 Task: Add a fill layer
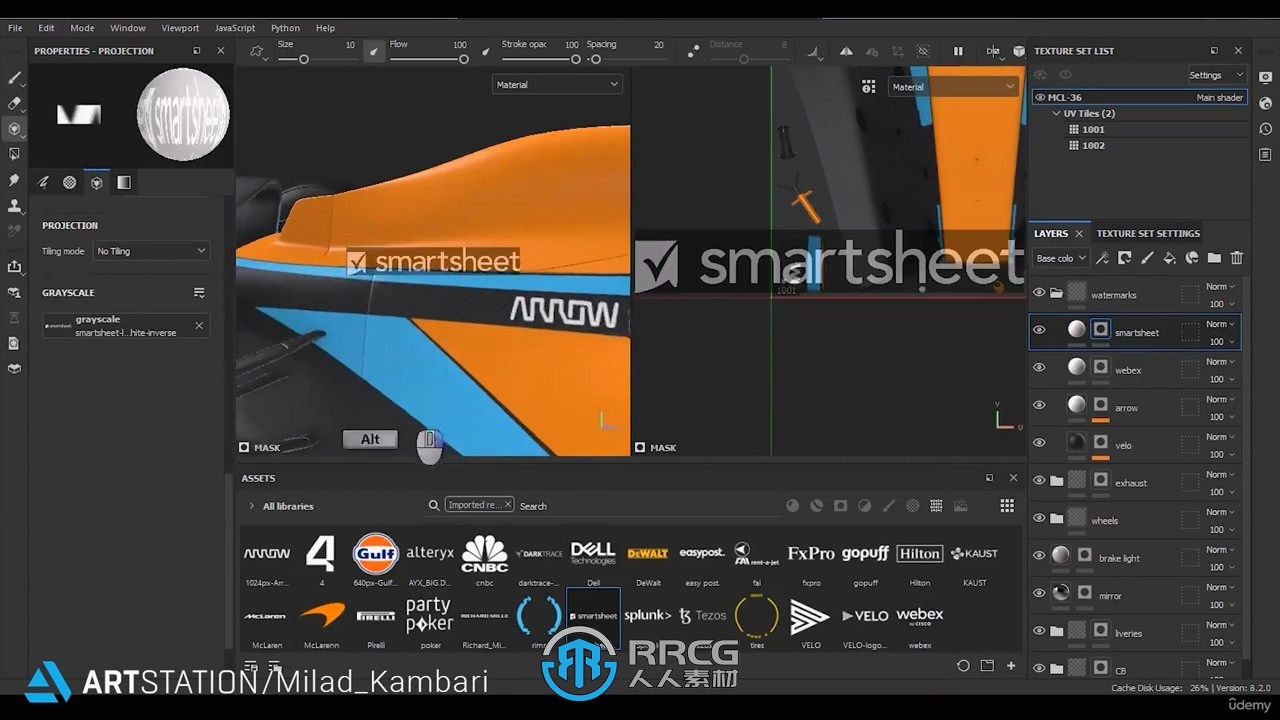pos(1169,258)
